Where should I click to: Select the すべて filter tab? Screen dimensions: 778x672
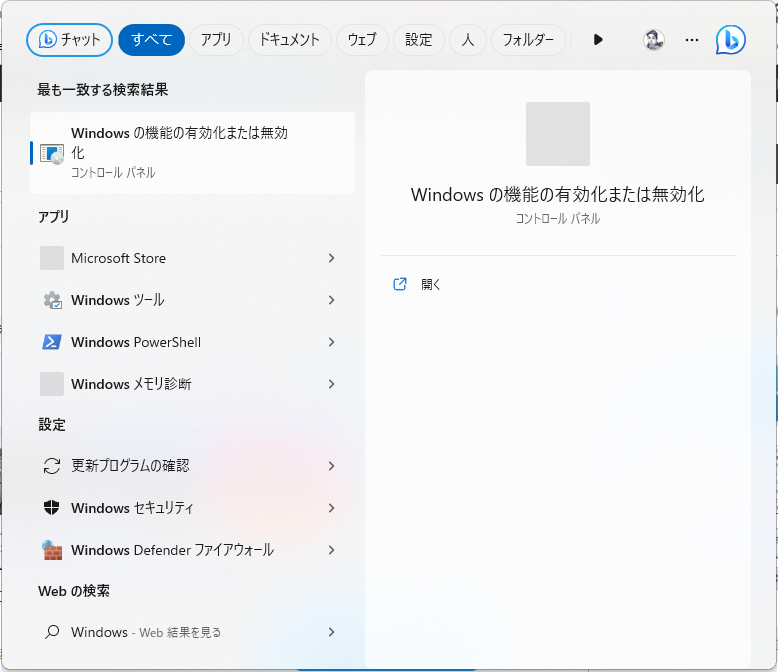(x=151, y=40)
